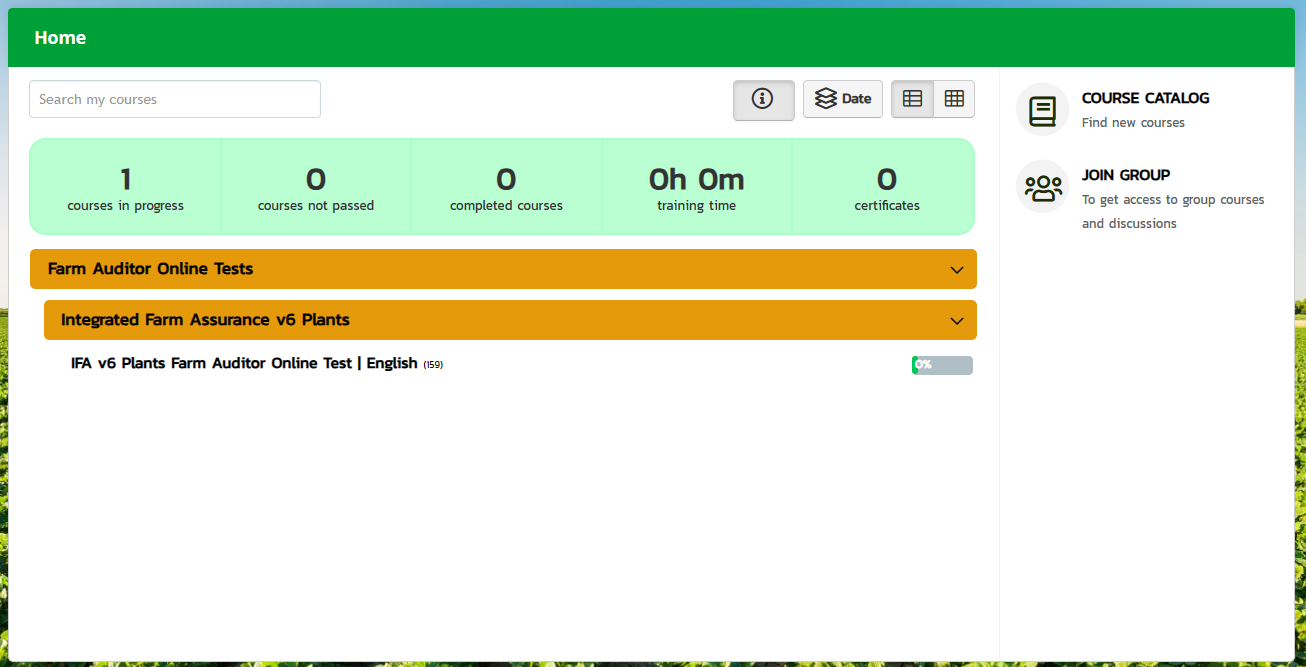This screenshot has height=667, width=1306.
Task: Click the Farm Auditor Online Tests heading
Action: (x=151, y=269)
